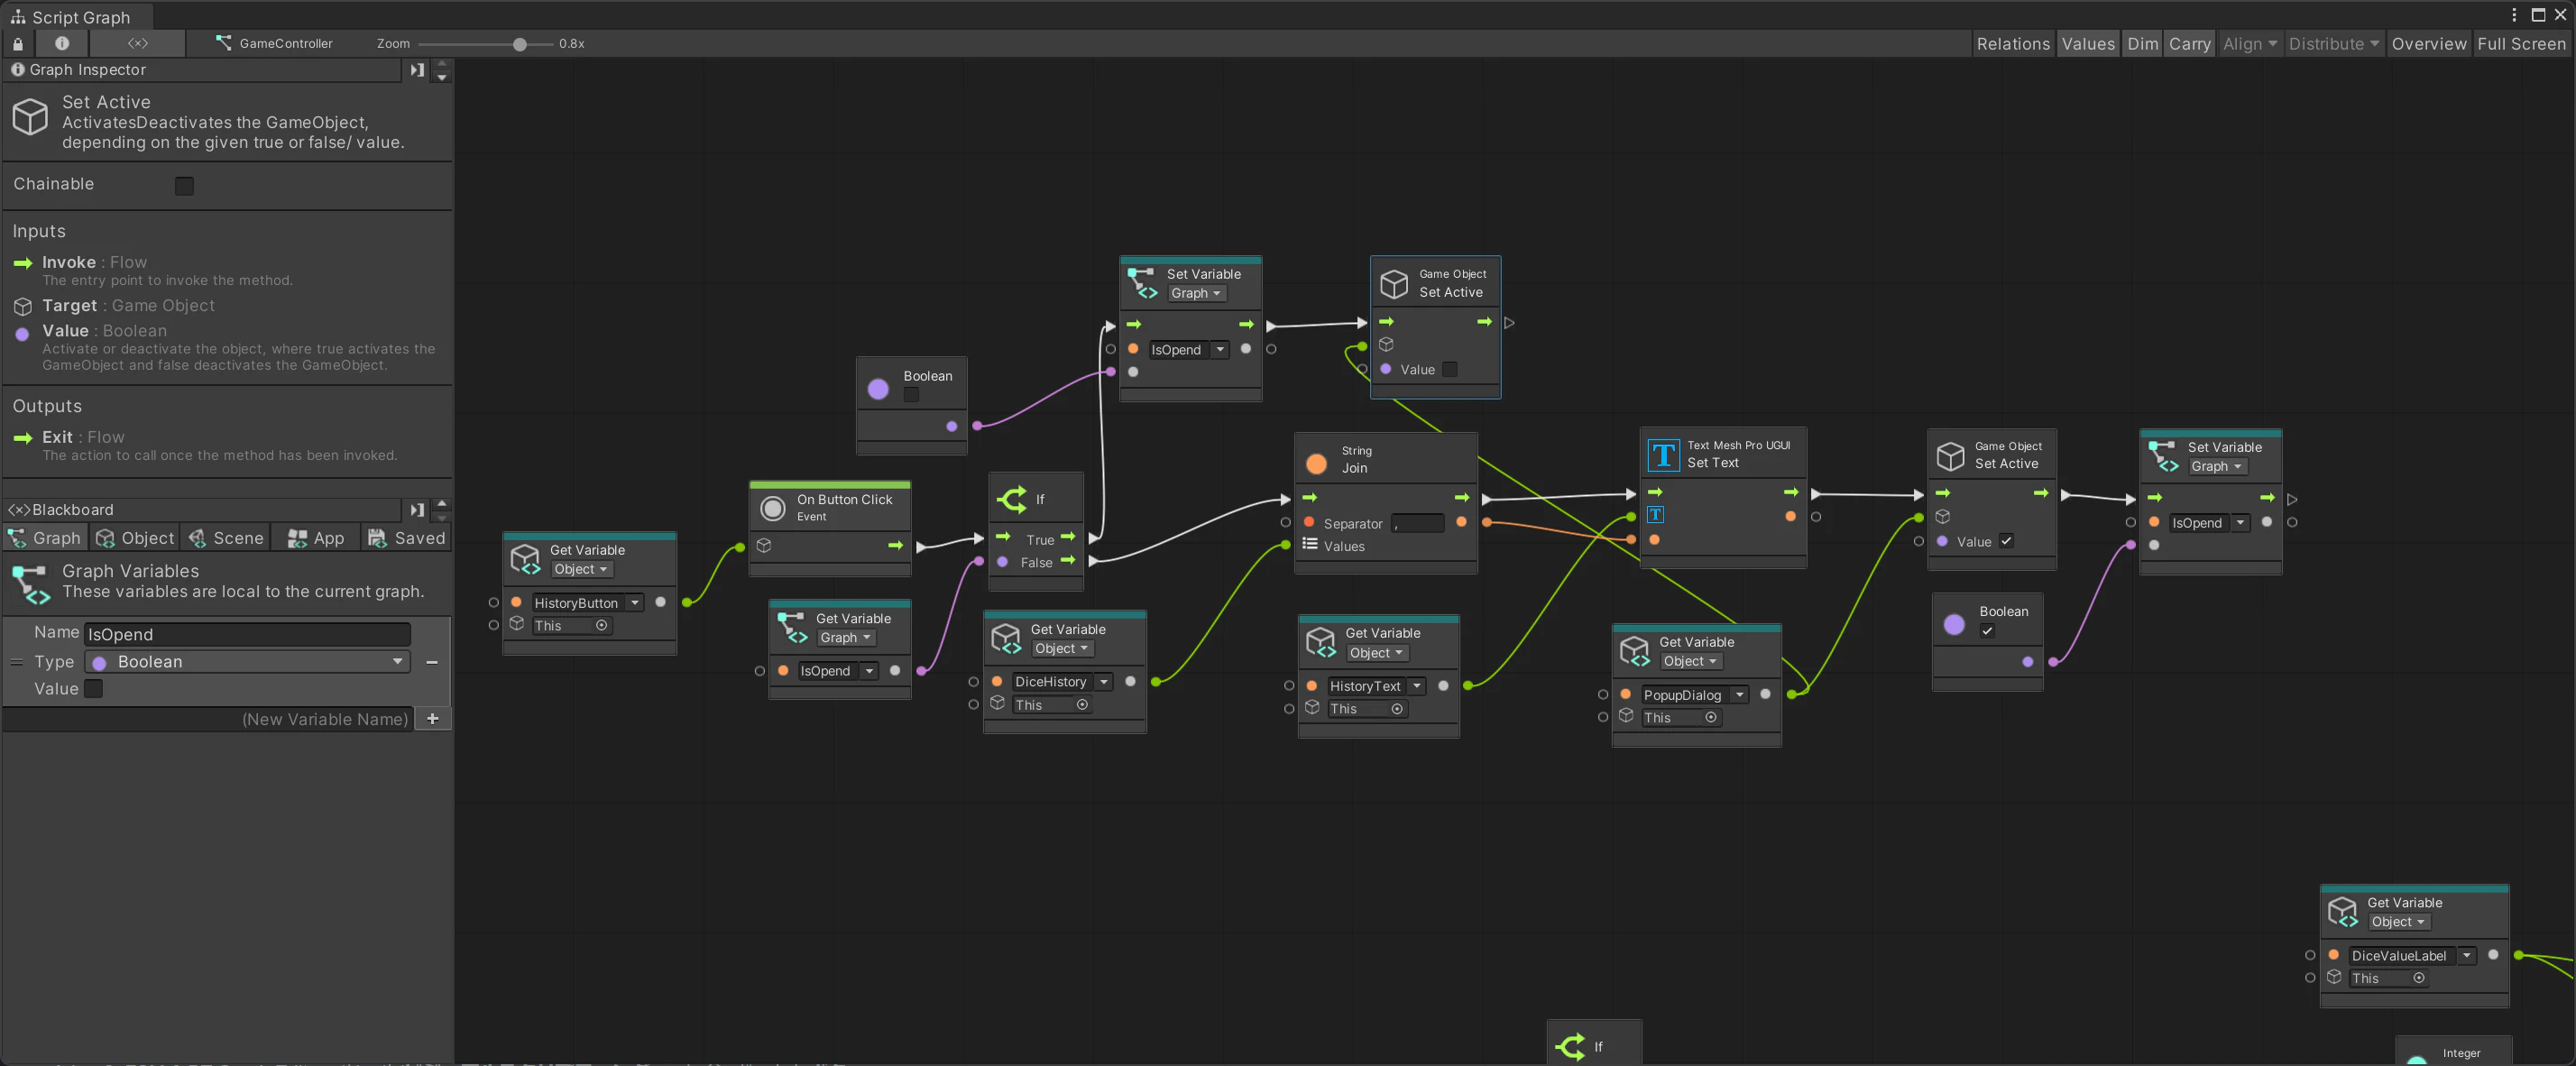Click the cube icon of first Set Active node
The image size is (2576, 1066).
coord(1394,284)
